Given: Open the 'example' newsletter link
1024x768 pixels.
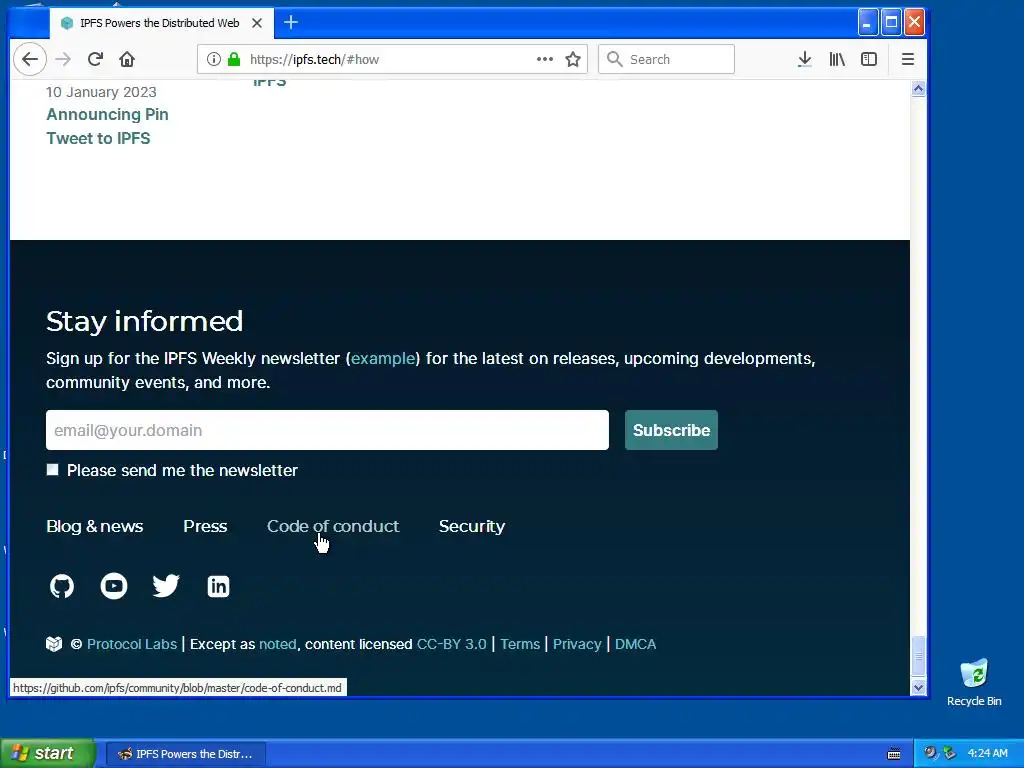Looking at the screenshot, I should coord(383,359).
